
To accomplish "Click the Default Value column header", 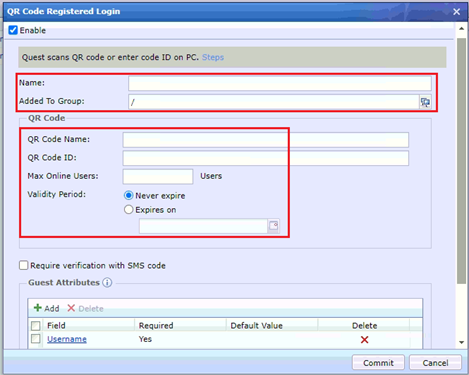I will pos(272,326).
